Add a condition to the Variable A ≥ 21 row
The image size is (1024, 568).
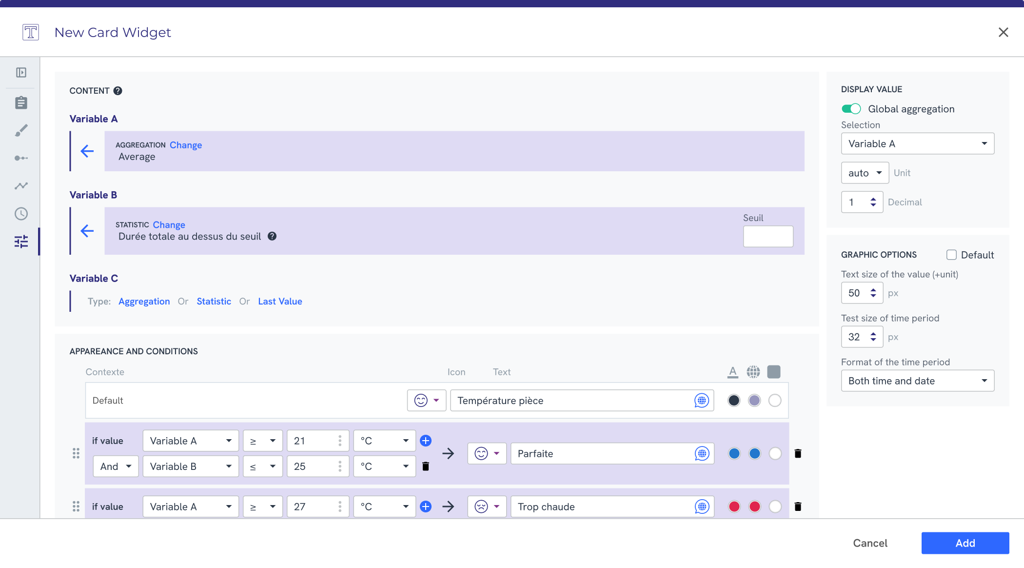[x=426, y=441]
